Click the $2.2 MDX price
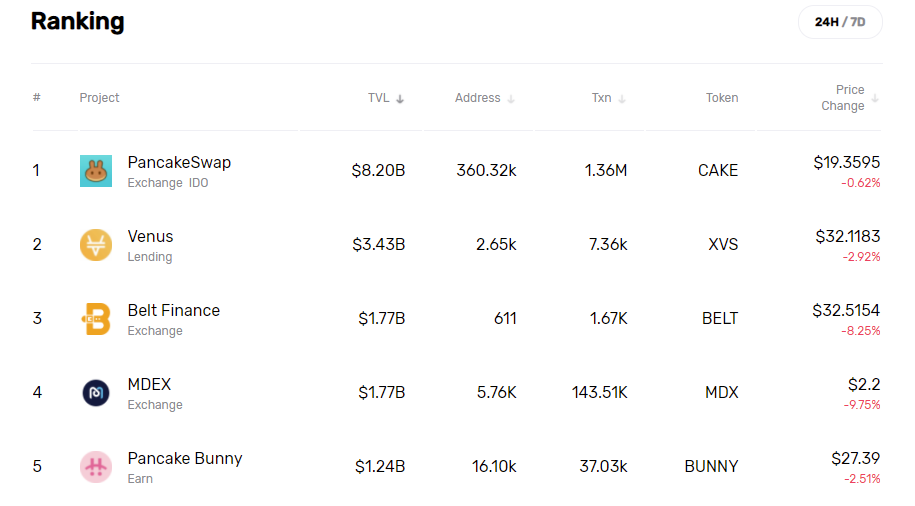This screenshot has width=915, height=506. (864, 385)
